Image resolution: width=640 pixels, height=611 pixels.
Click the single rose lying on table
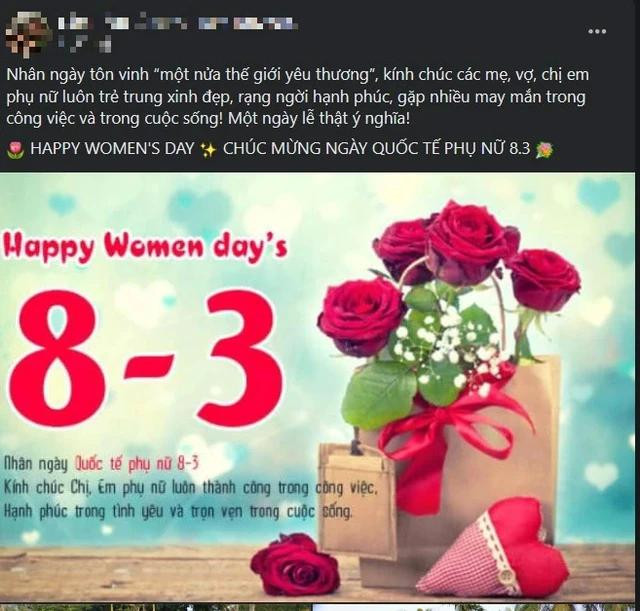(x=295, y=565)
